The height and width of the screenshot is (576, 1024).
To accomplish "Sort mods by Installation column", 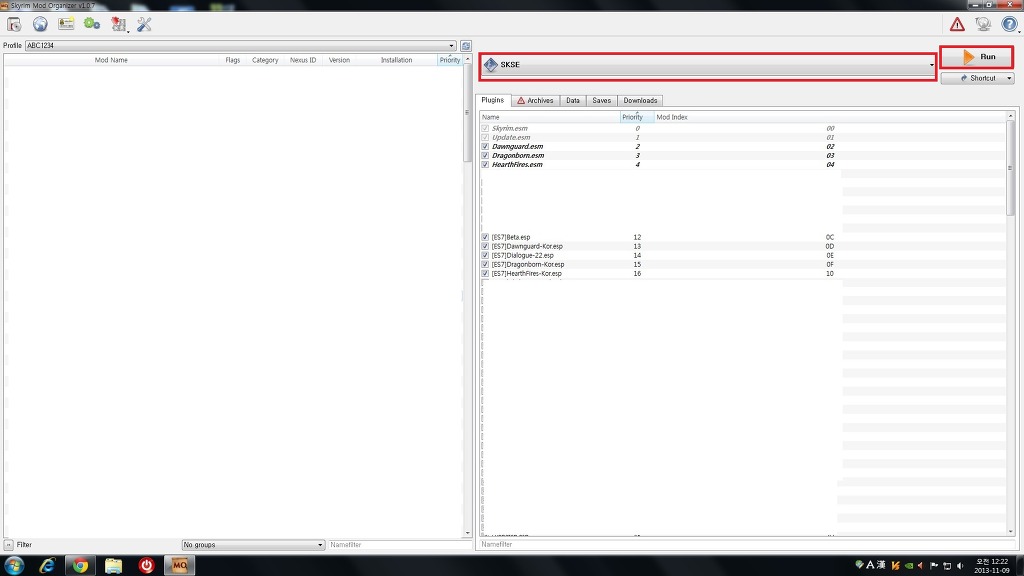I will [396, 60].
